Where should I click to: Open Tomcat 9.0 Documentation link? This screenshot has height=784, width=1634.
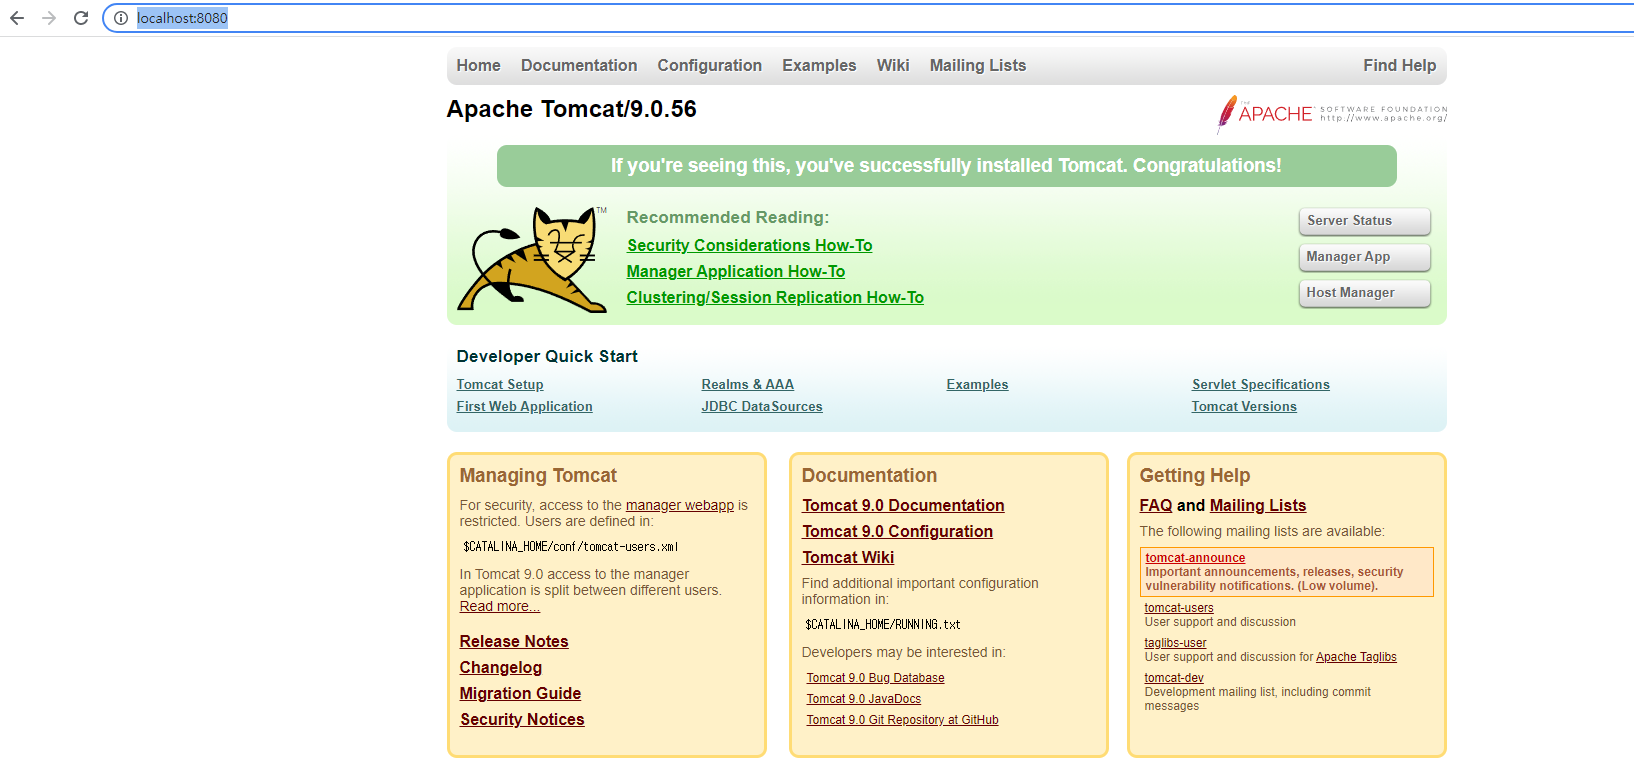click(903, 505)
